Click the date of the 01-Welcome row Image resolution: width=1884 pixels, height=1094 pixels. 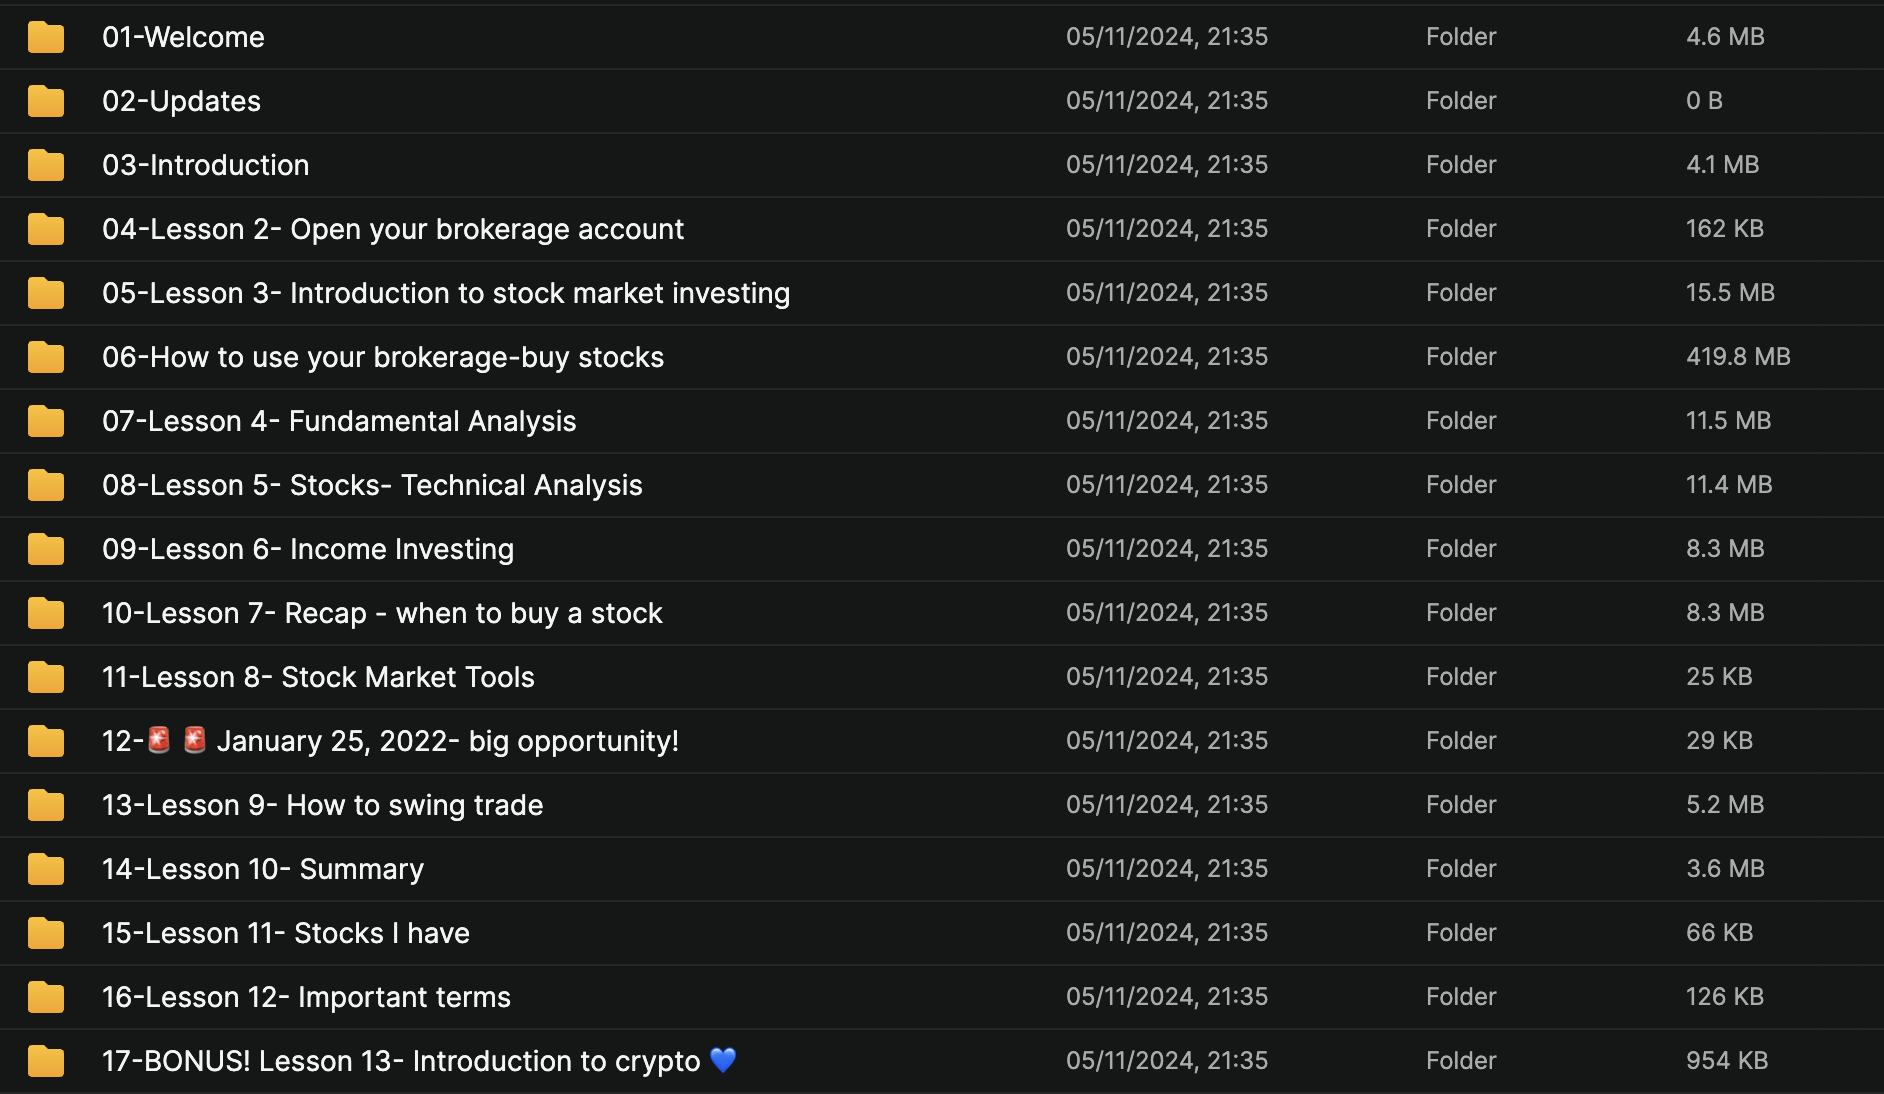1166,37
